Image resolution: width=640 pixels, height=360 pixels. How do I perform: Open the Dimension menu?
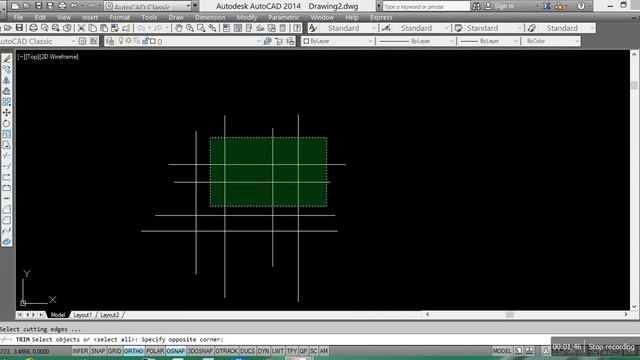[x=210, y=18]
